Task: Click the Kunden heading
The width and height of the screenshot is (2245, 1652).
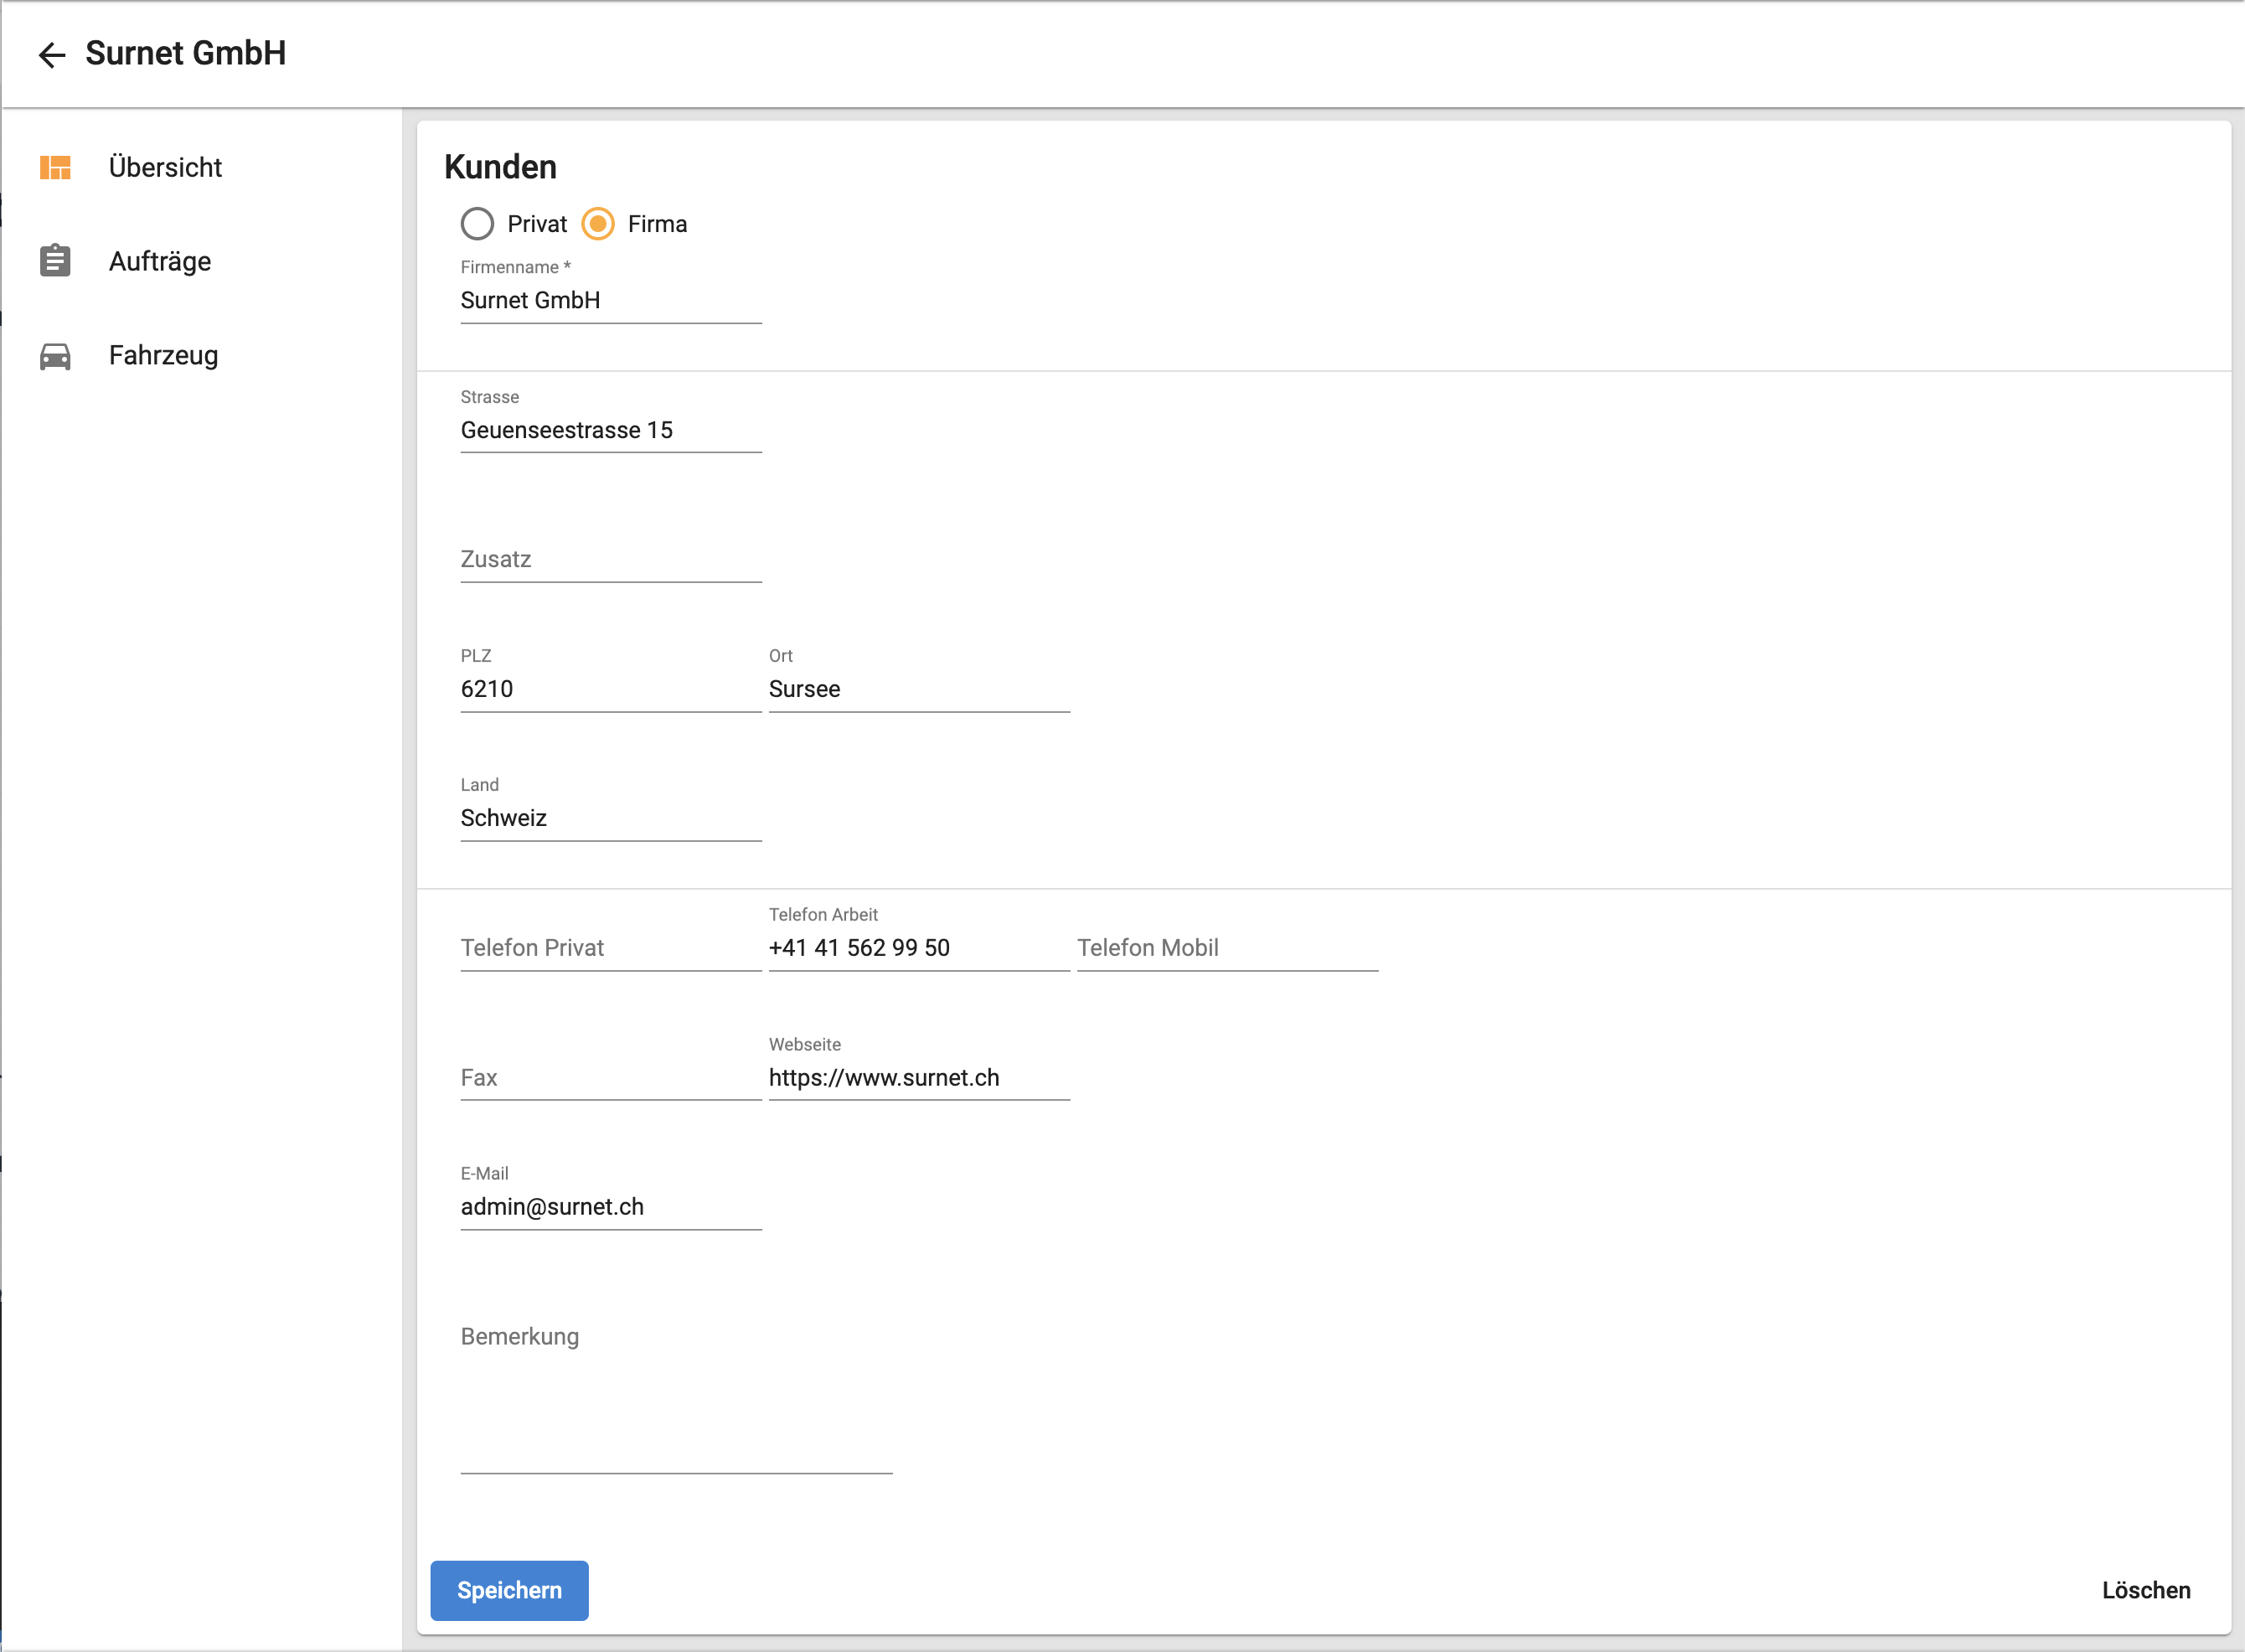Action: click(500, 167)
